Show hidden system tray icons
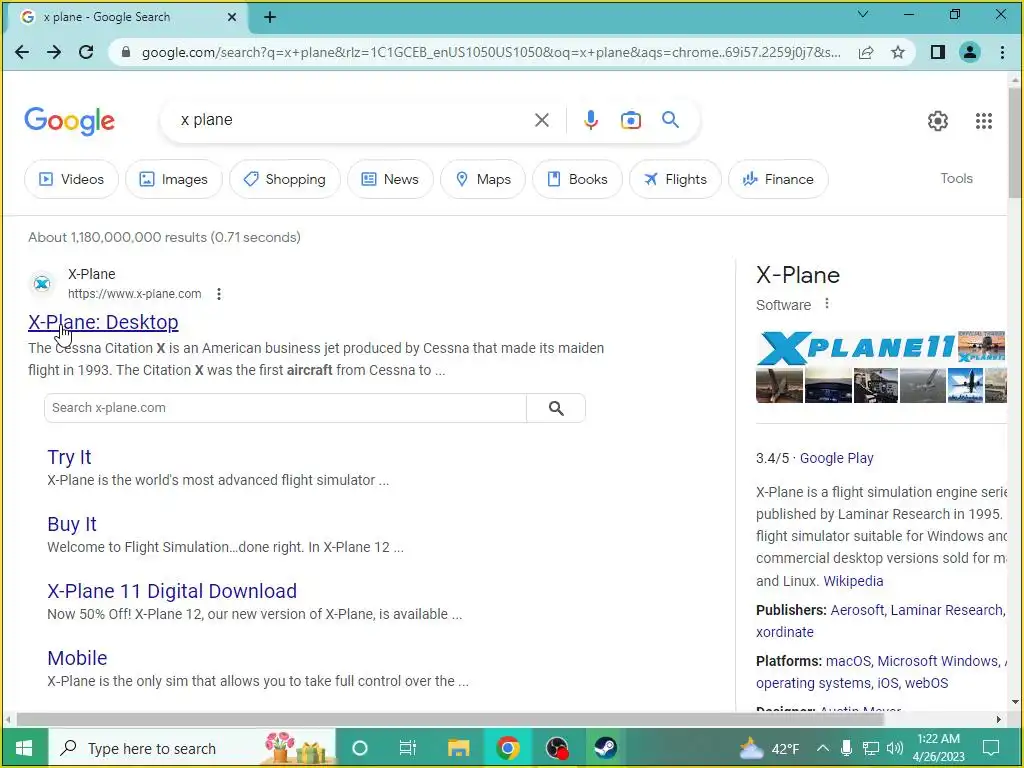 pyautogui.click(x=823, y=748)
